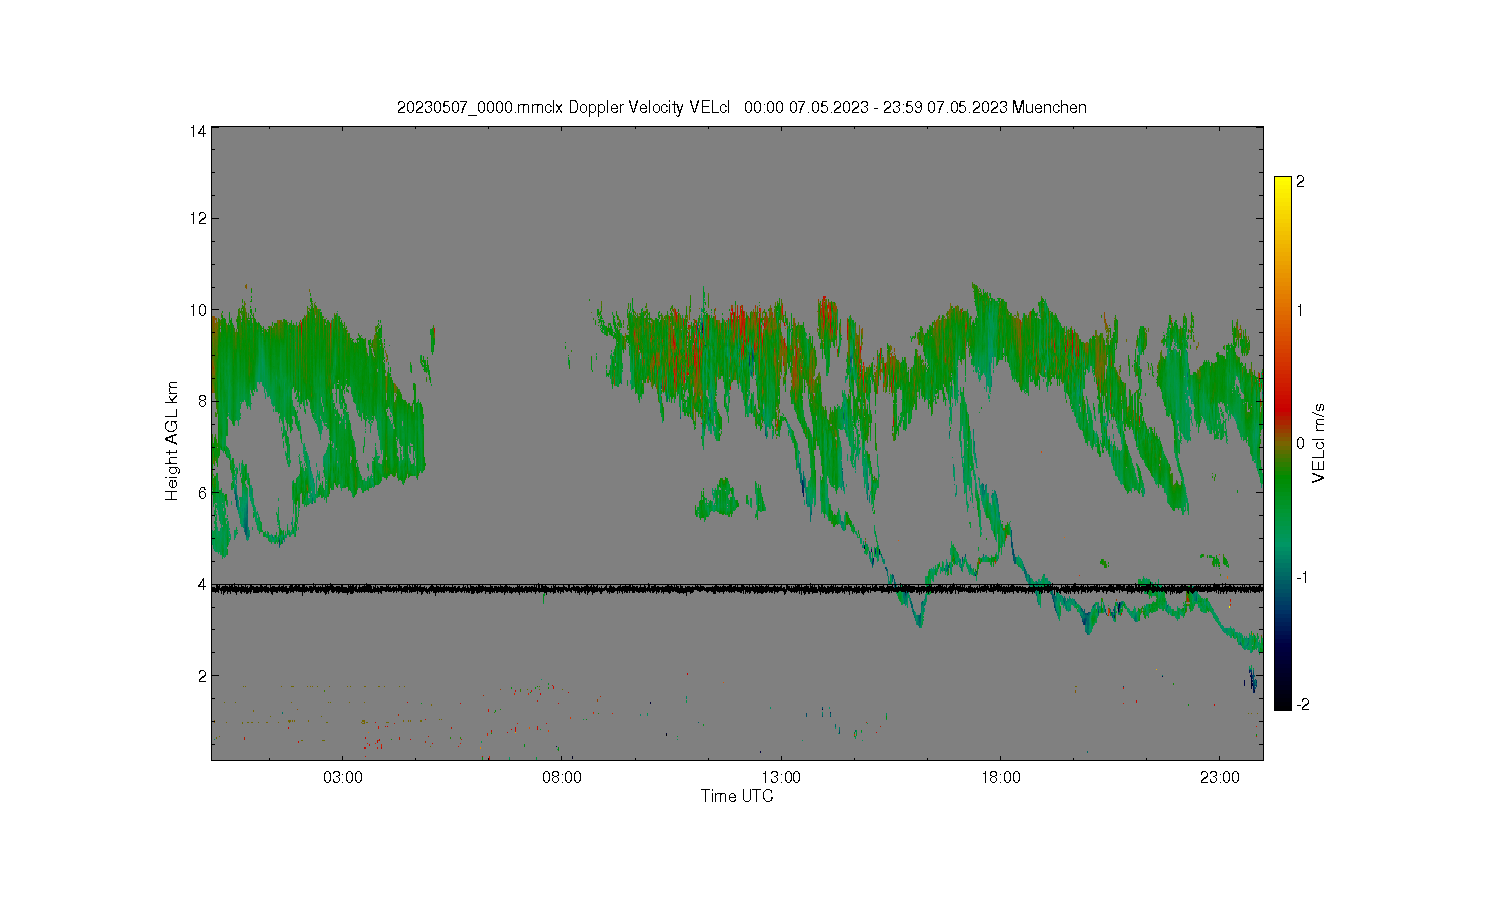This screenshot has width=1500, height=900.
Task: Click the height tick label '8'
Action: [x=202, y=401]
